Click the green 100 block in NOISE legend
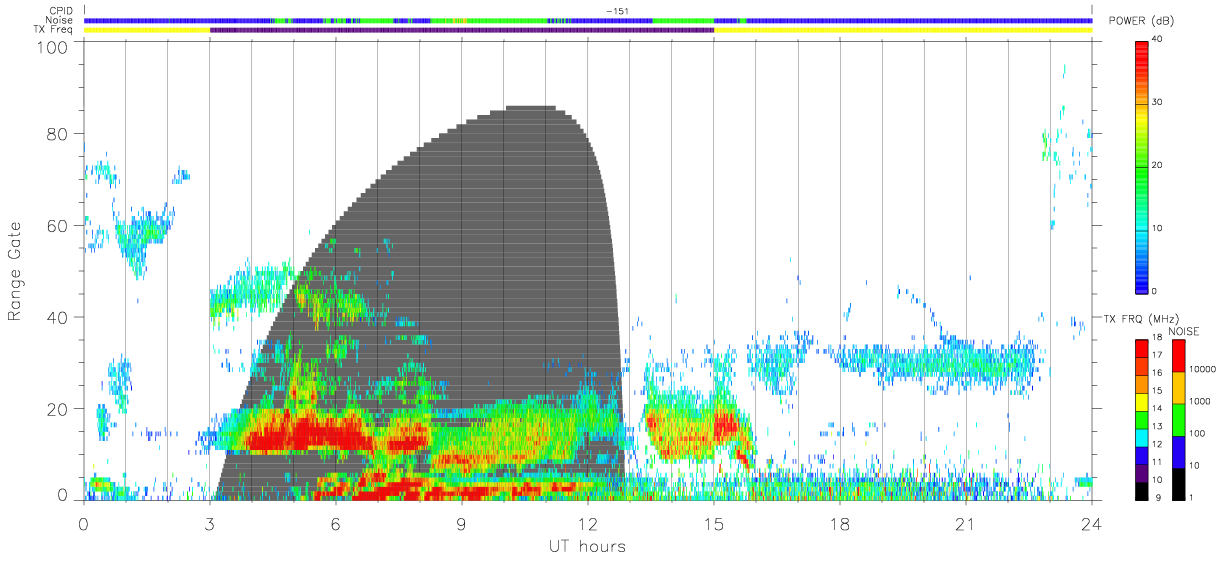1228x567 pixels. tap(1177, 420)
